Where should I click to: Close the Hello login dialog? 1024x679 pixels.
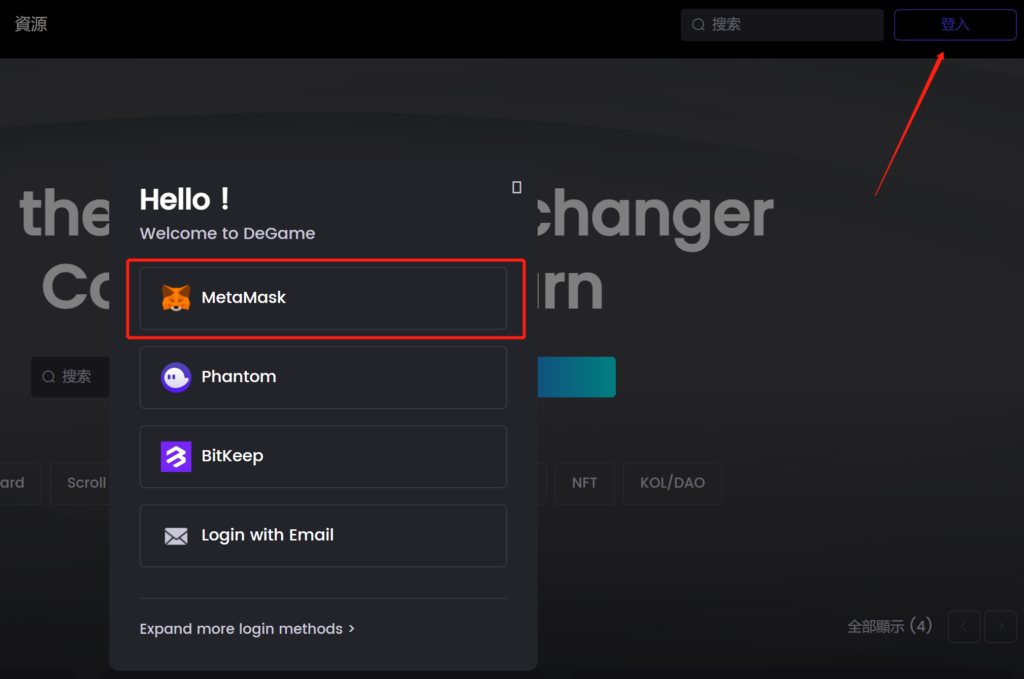pyautogui.click(x=517, y=187)
